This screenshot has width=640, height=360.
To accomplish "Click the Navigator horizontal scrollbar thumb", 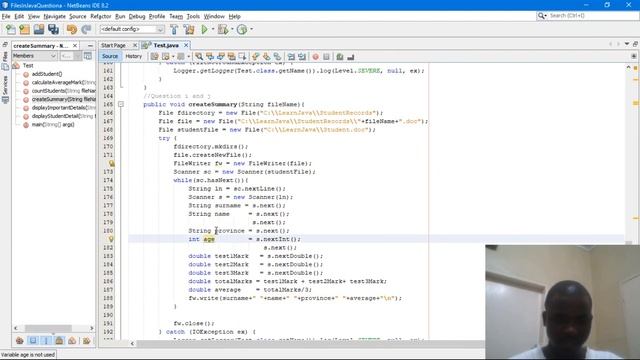I will tap(48, 328).
